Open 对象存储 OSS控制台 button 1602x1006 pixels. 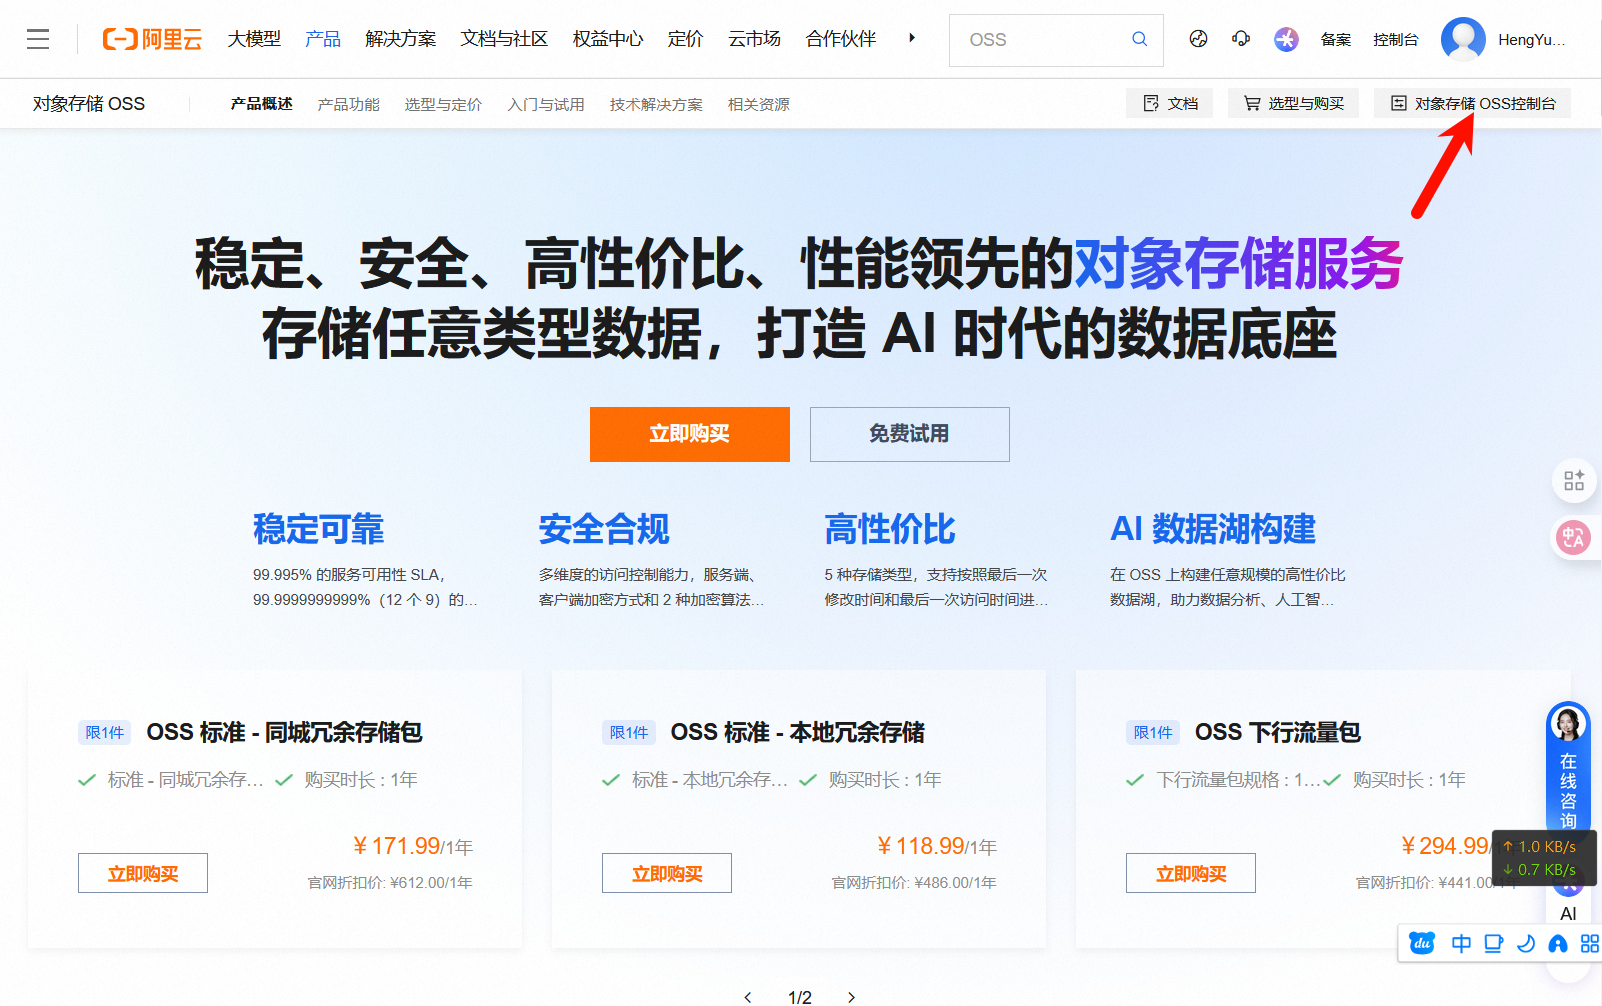click(1472, 103)
